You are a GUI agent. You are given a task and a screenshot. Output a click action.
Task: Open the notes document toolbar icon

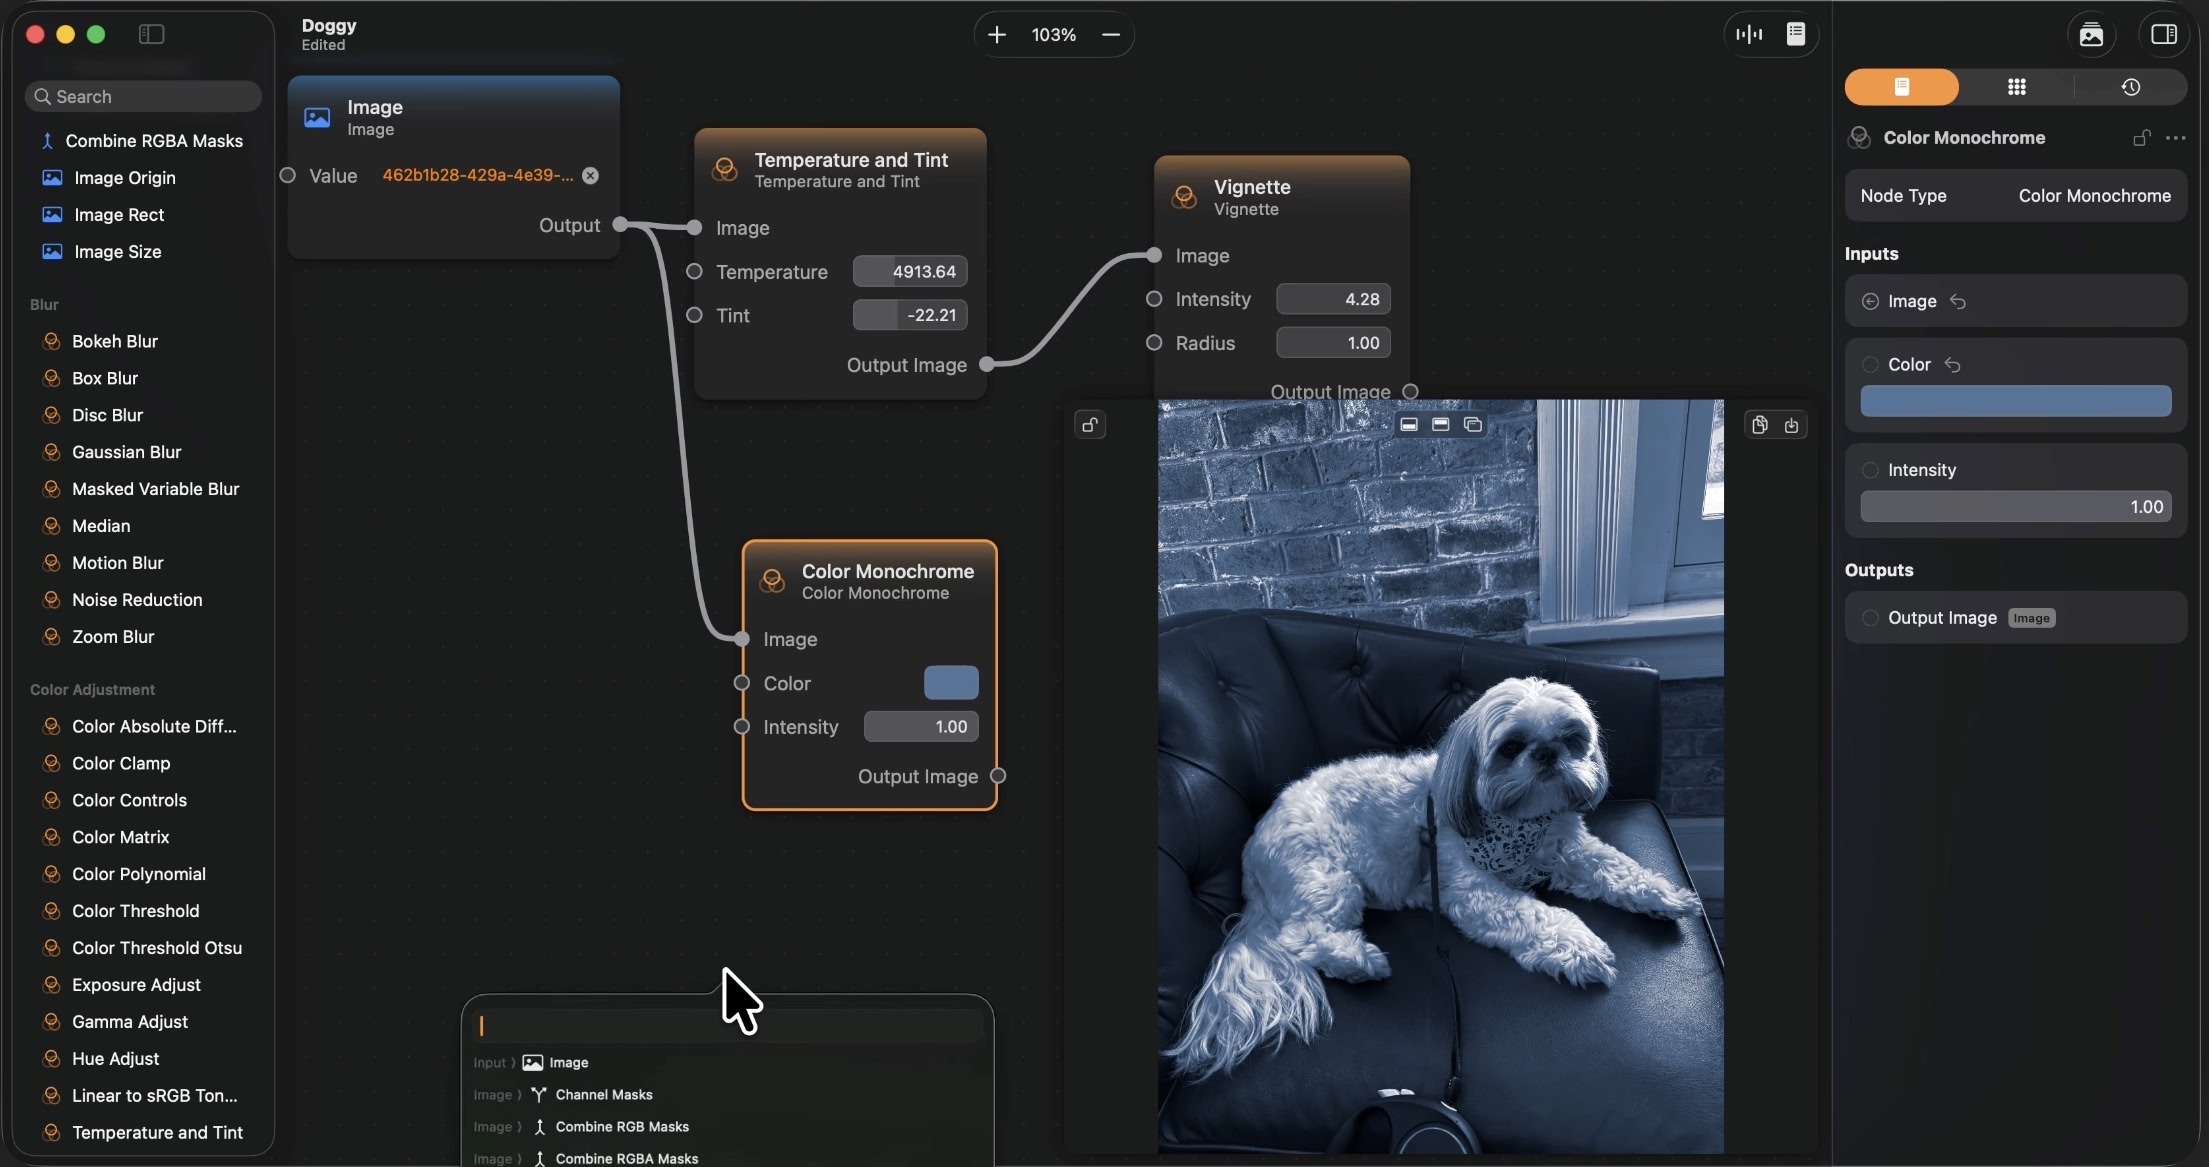coord(1796,34)
